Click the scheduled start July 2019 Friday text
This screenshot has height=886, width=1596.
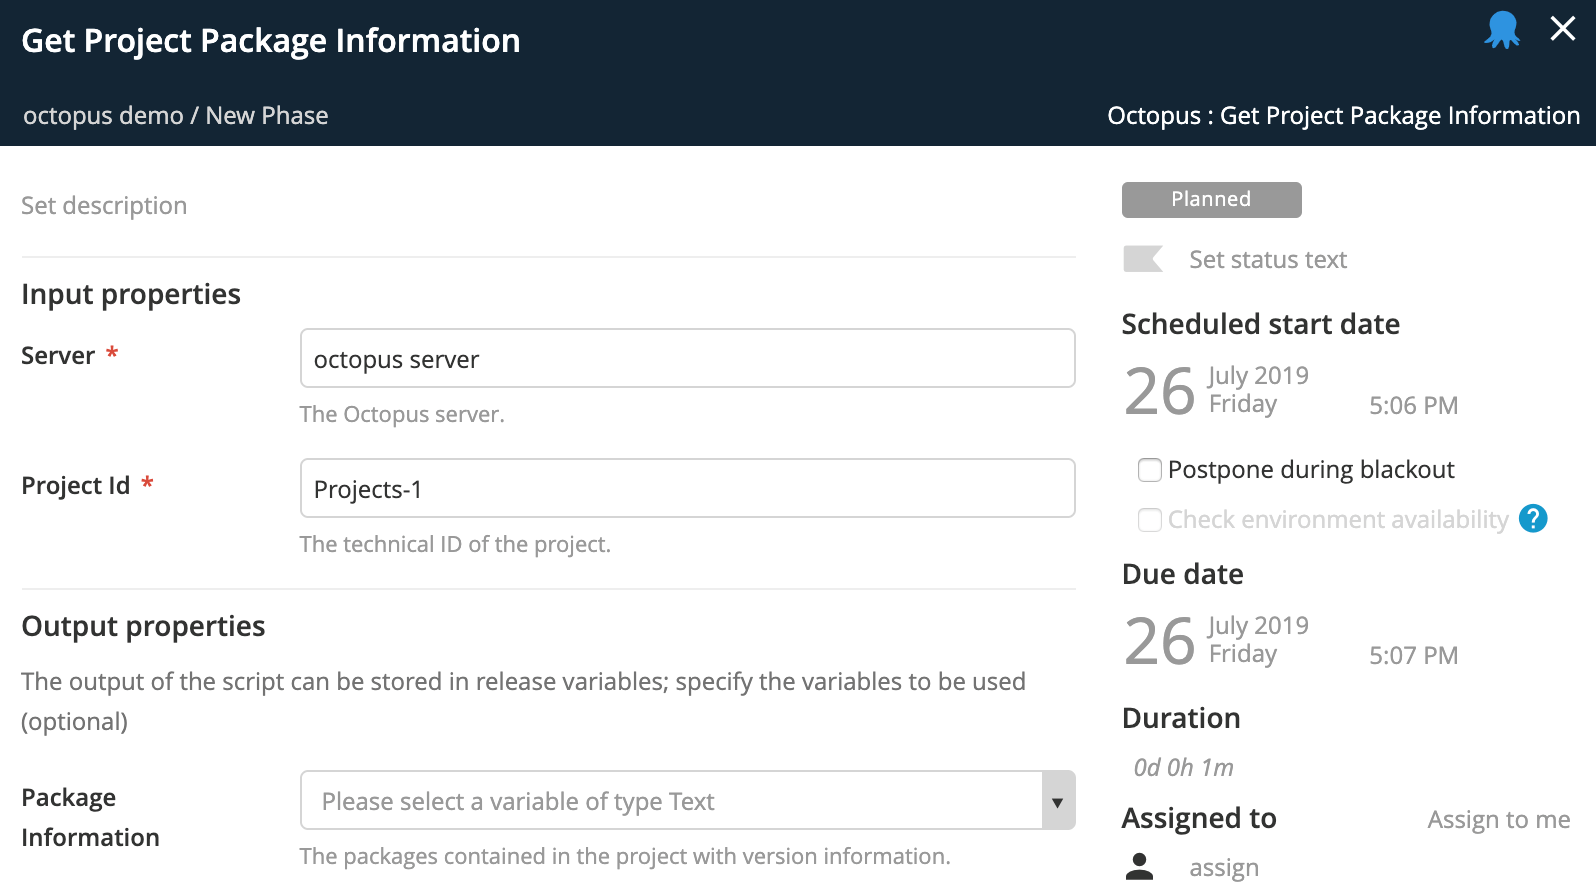coord(1258,390)
